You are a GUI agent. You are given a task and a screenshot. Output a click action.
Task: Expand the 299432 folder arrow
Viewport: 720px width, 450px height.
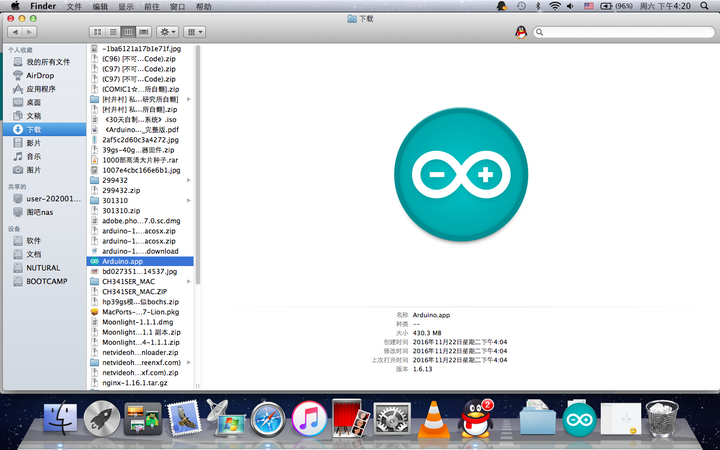tap(189, 180)
